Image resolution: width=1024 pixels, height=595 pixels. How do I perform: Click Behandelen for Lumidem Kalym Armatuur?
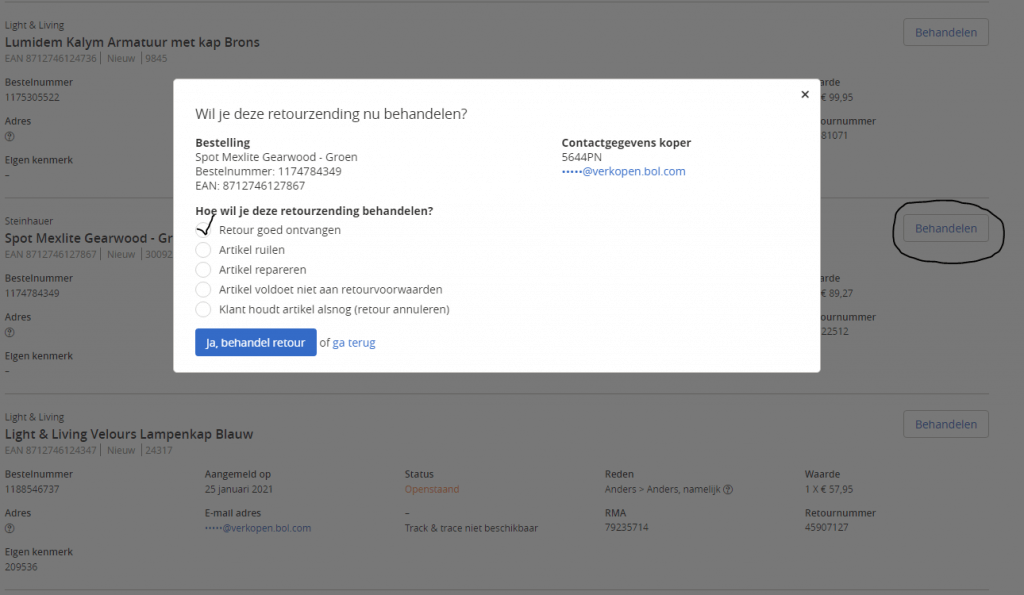[x=945, y=32]
